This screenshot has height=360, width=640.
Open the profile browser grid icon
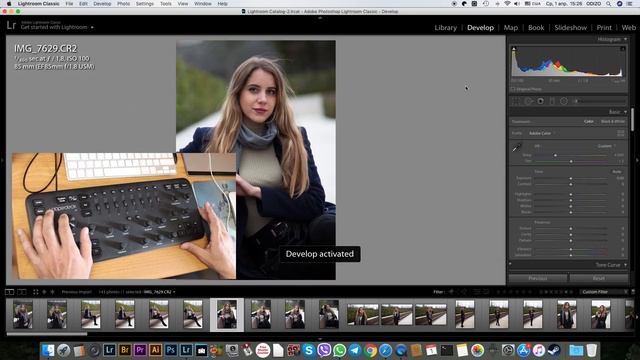(x=620, y=133)
